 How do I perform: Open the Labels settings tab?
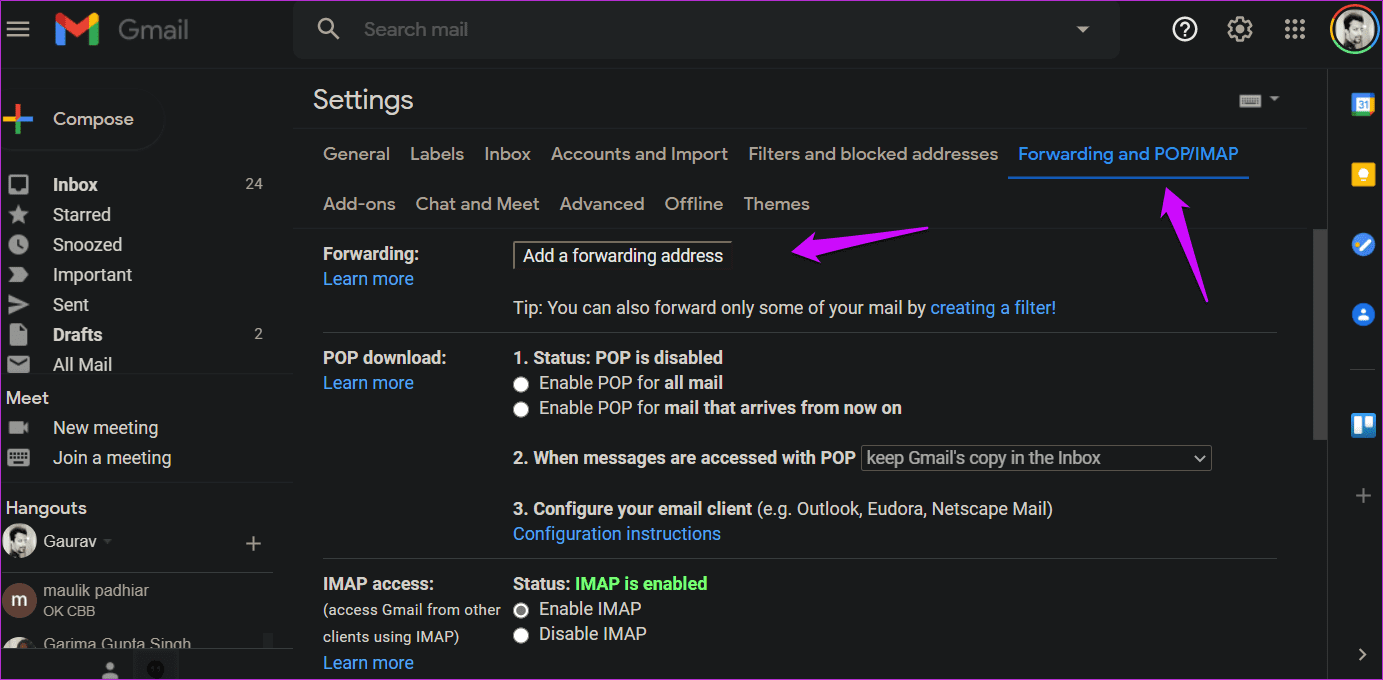click(x=437, y=154)
